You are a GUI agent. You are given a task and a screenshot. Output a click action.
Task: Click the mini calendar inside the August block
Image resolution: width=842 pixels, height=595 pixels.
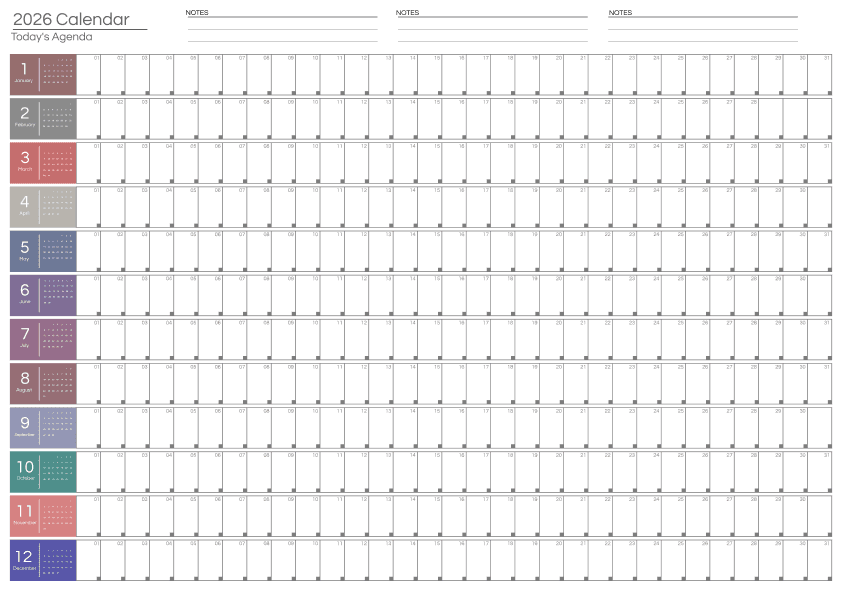point(58,381)
